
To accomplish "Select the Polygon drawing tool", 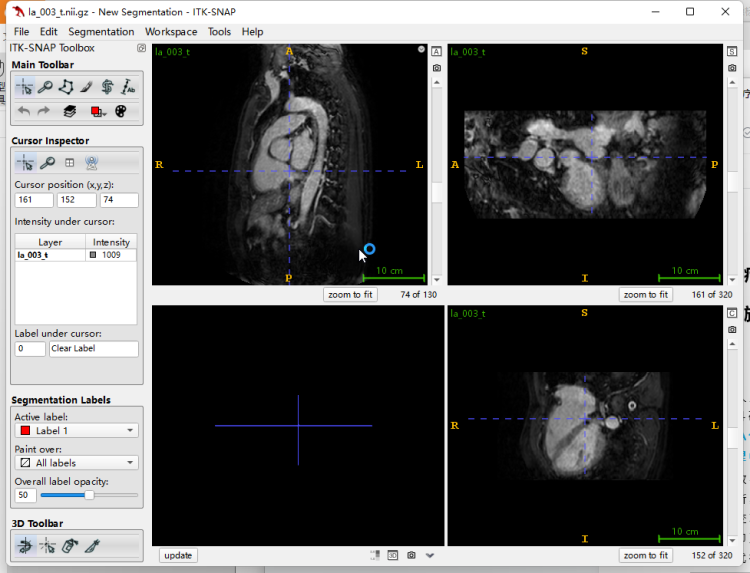I will click(66, 87).
